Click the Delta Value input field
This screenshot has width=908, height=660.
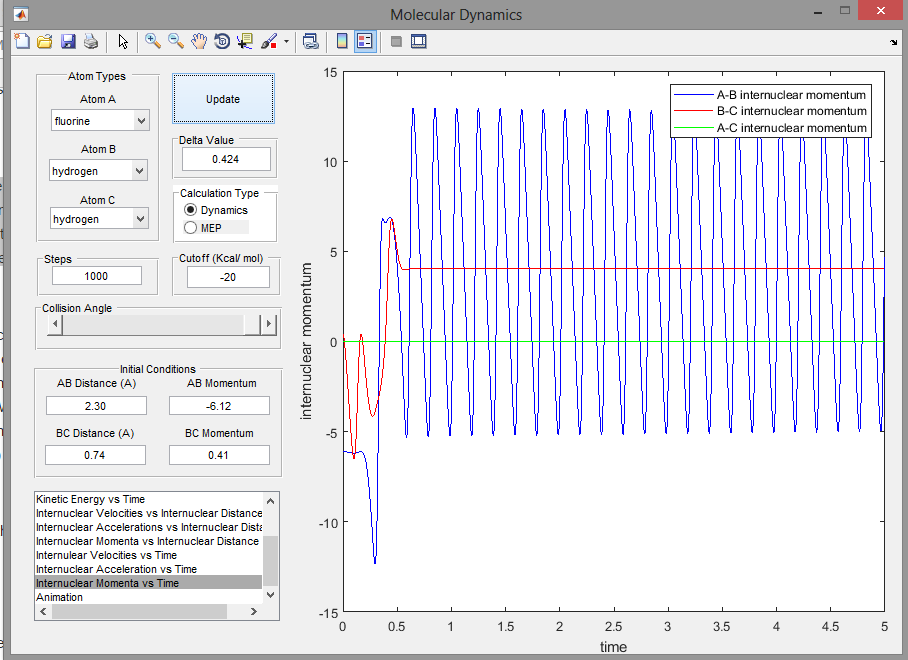tap(226, 159)
